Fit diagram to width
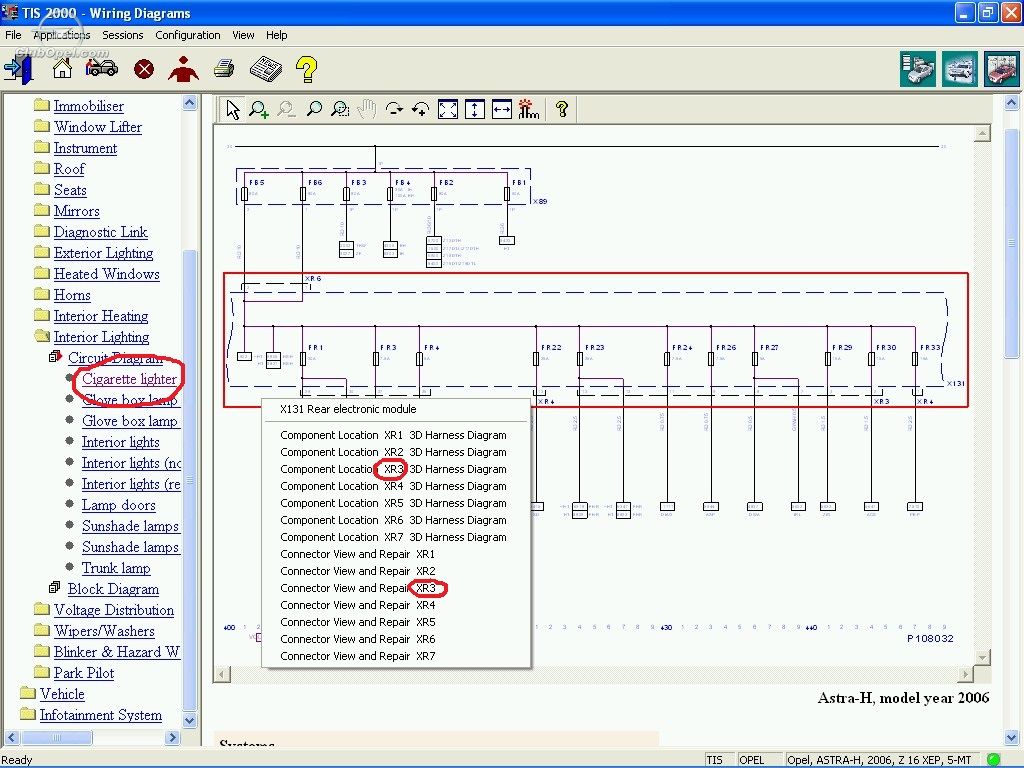This screenshot has height=768, width=1024. 502,109
